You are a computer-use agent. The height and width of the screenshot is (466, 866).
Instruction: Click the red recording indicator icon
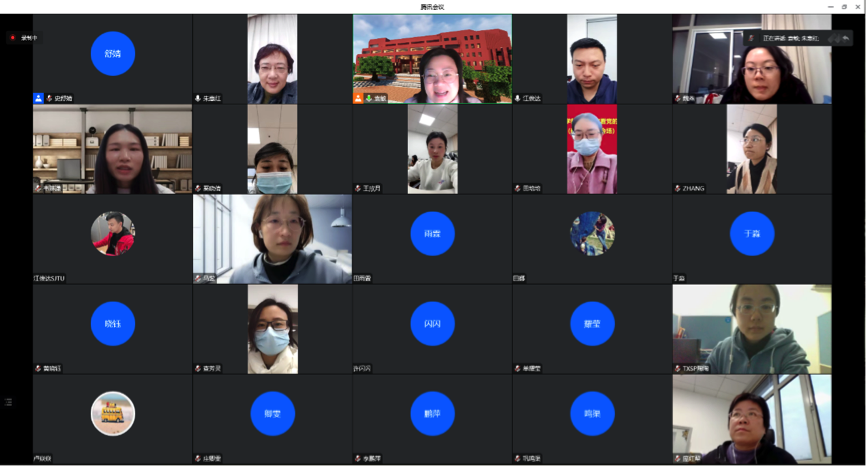pos(13,38)
